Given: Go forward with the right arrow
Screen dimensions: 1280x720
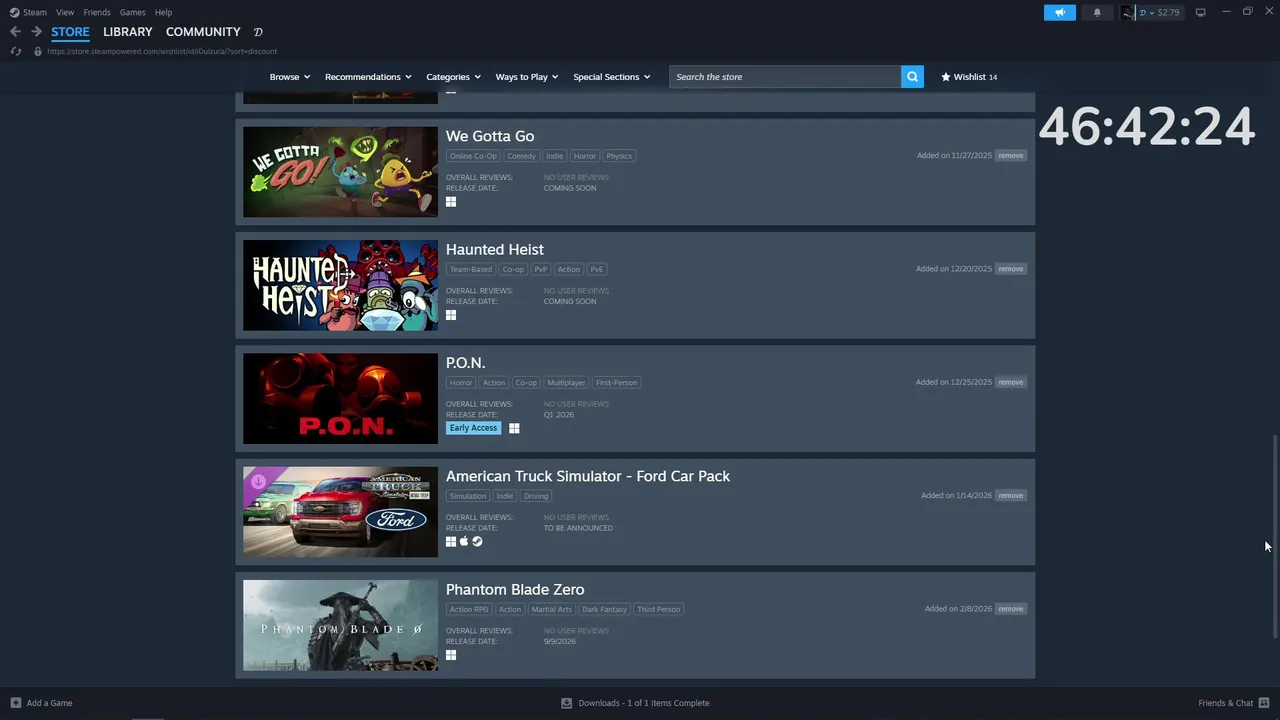Looking at the screenshot, I should (36, 32).
